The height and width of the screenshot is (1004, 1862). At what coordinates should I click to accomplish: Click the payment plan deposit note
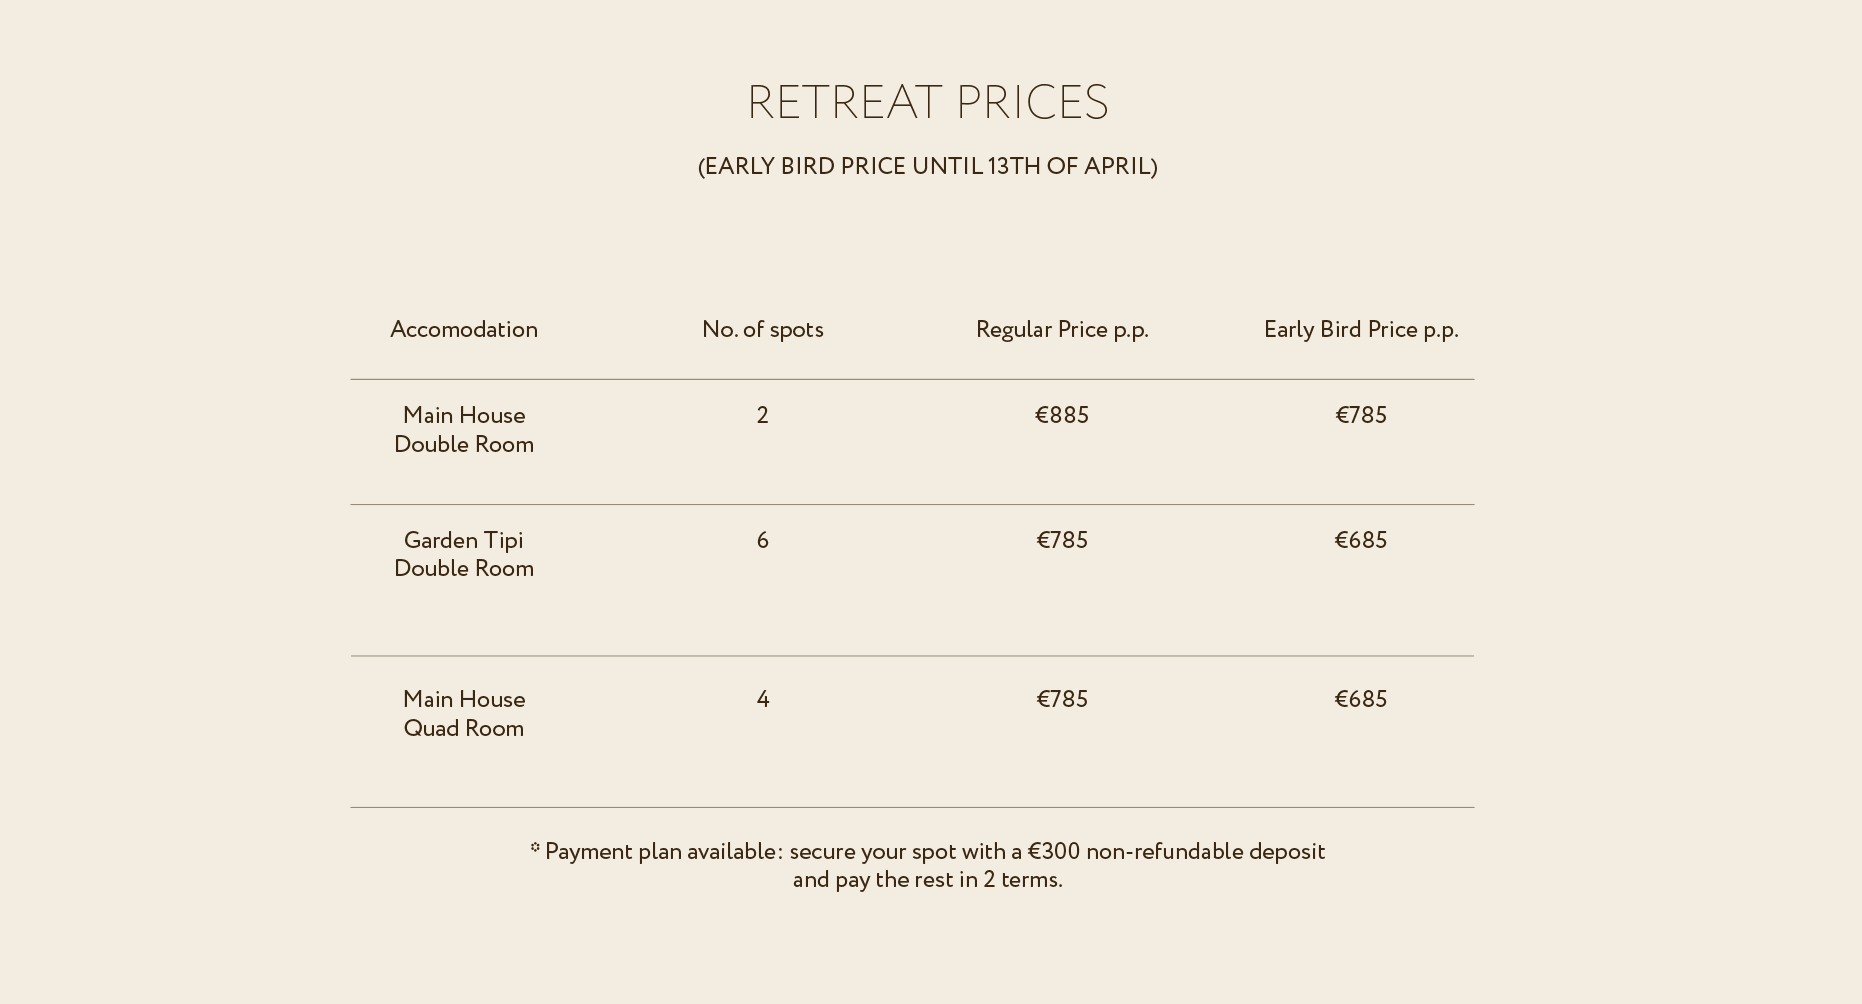click(x=927, y=866)
